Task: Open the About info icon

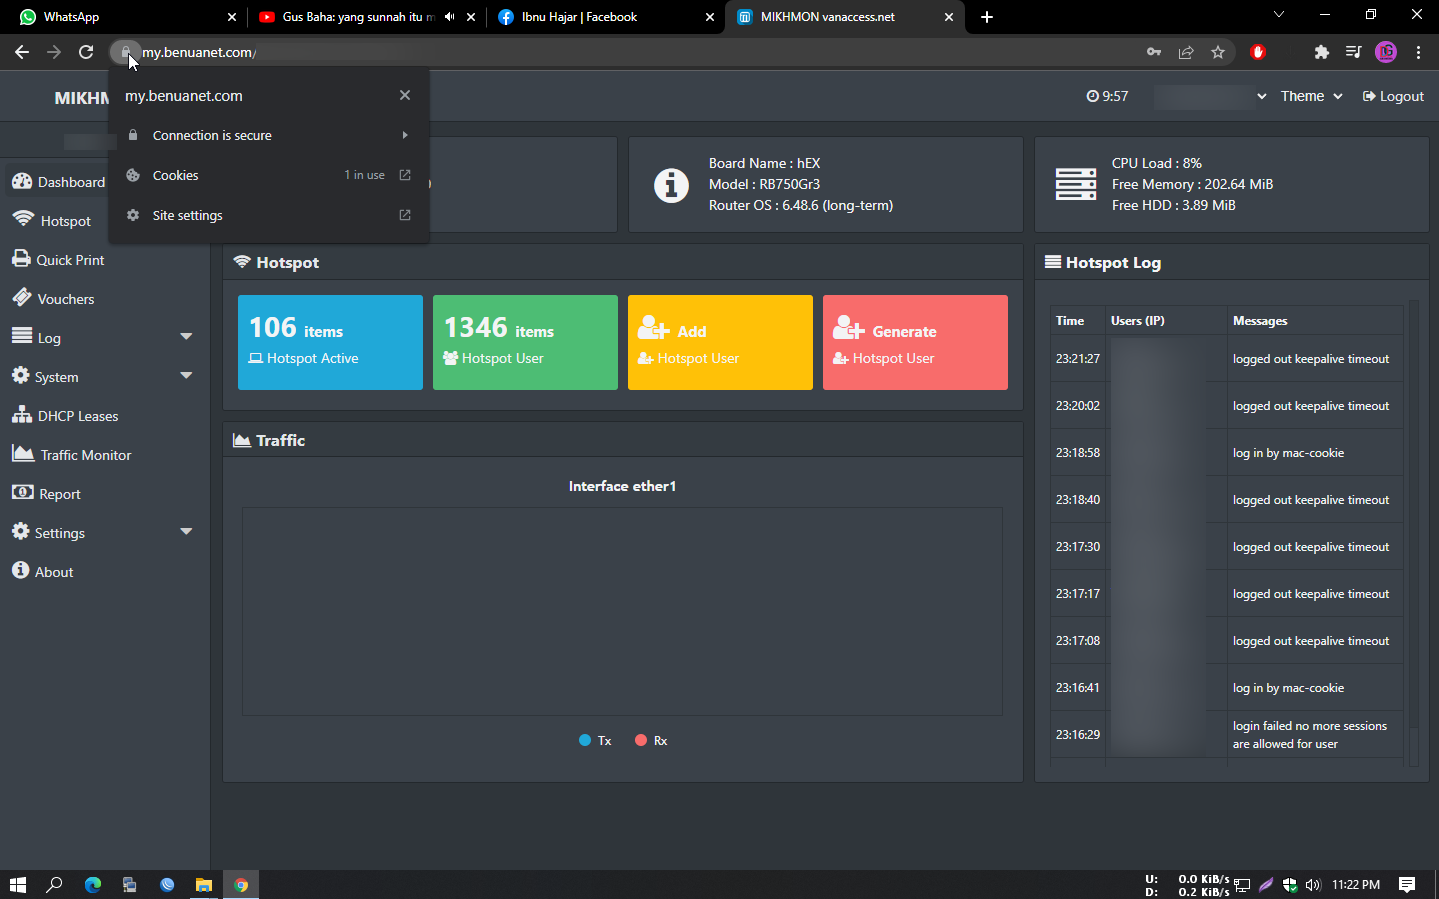Action: (x=21, y=571)
